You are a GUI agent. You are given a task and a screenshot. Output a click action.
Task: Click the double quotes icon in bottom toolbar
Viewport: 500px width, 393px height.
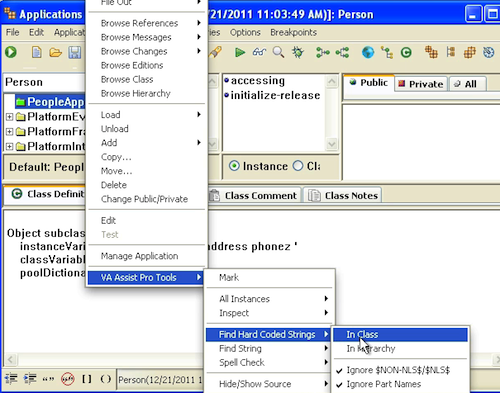(x=48, y=379)
